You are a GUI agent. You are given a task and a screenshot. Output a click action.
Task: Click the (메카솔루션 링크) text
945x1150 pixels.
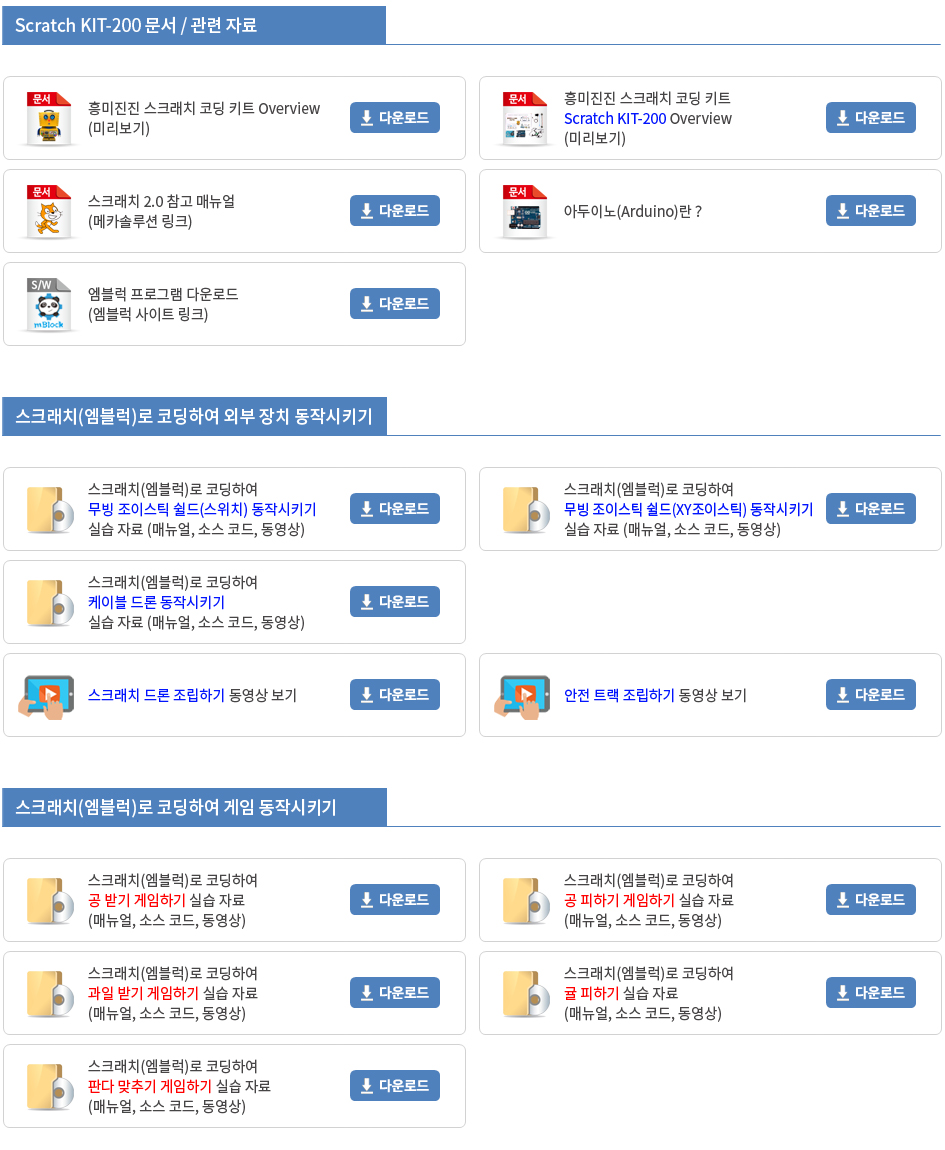140,221
